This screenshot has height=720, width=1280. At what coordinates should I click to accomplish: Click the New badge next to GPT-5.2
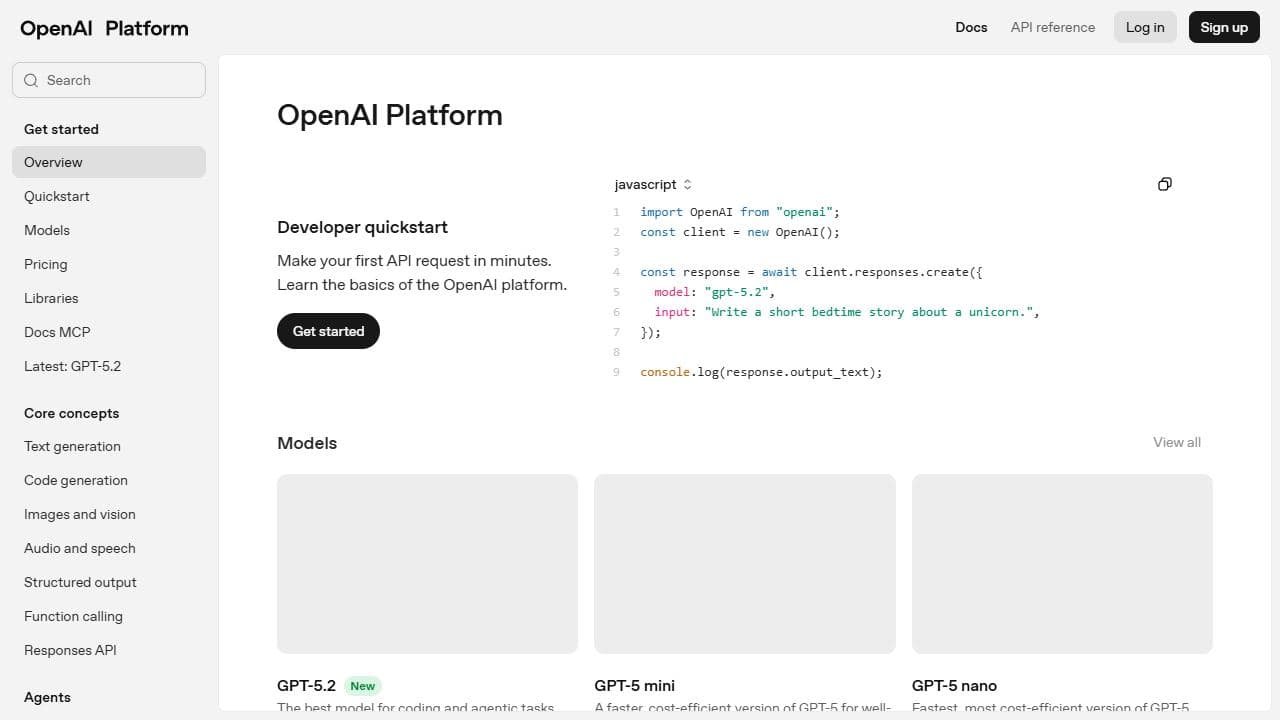click(362, 685)
